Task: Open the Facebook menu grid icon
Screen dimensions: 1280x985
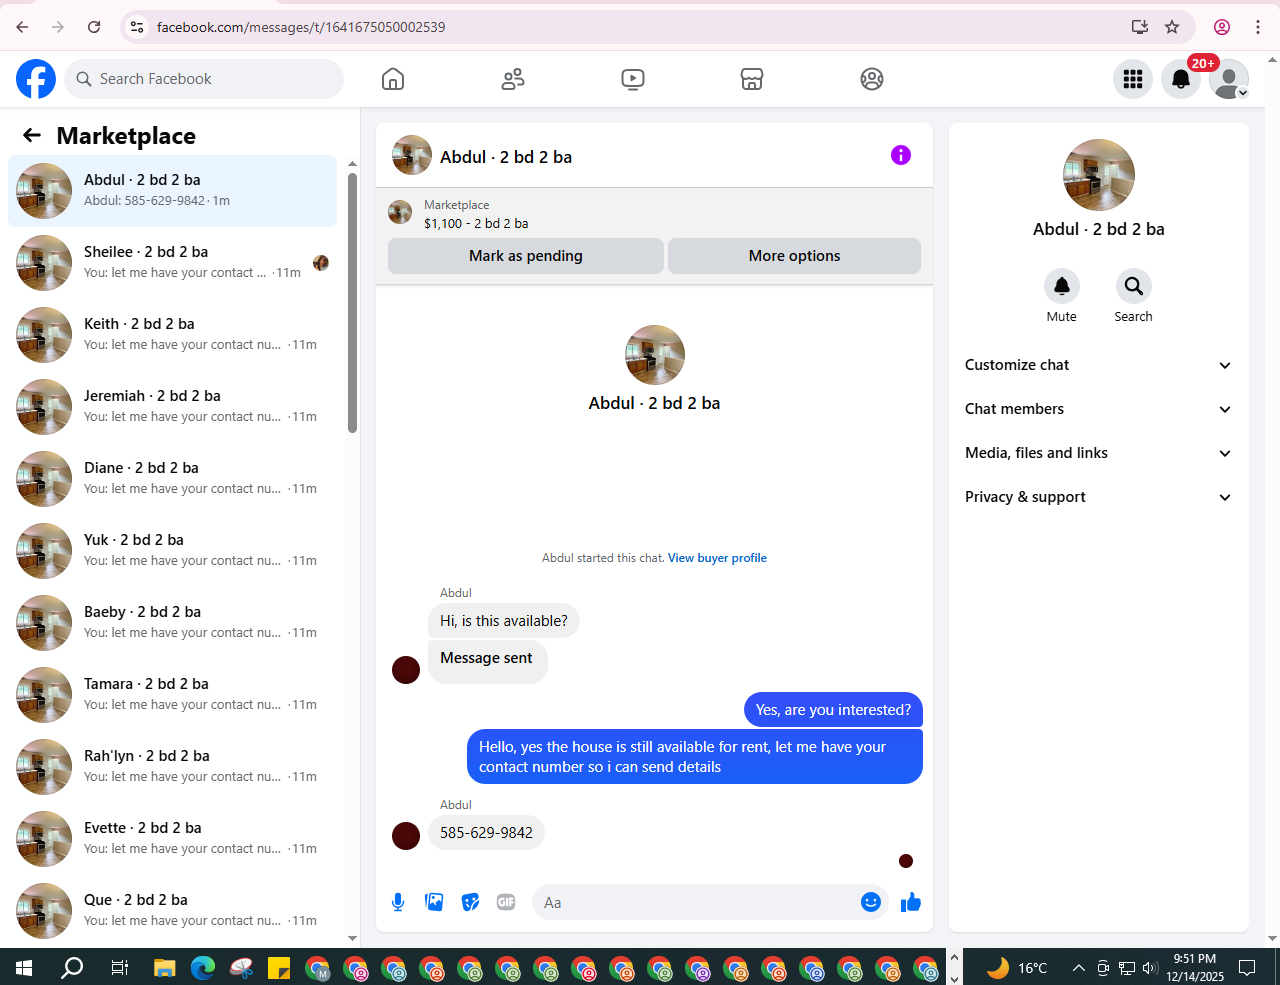Action: coord(1133,79)
